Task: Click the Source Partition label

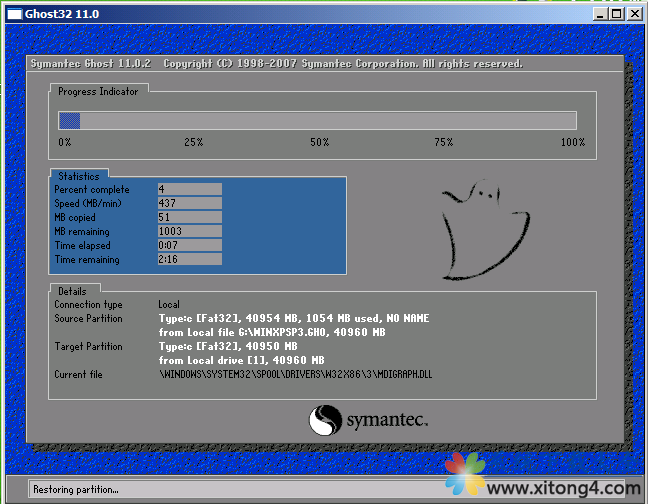Action: pos(88,319)
